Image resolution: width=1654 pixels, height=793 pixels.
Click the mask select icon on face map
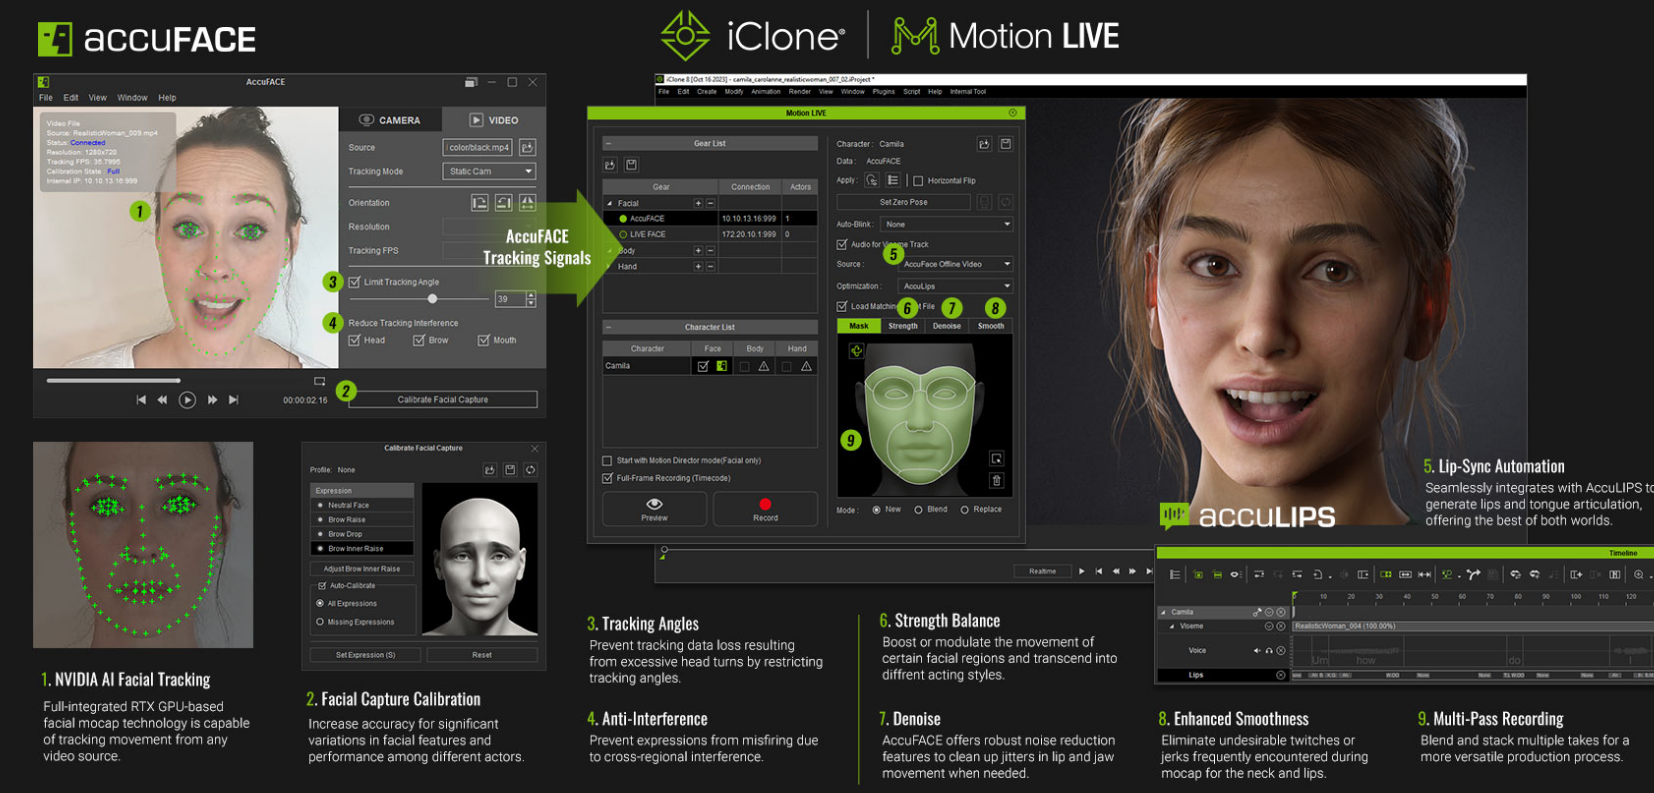[996, 458]
